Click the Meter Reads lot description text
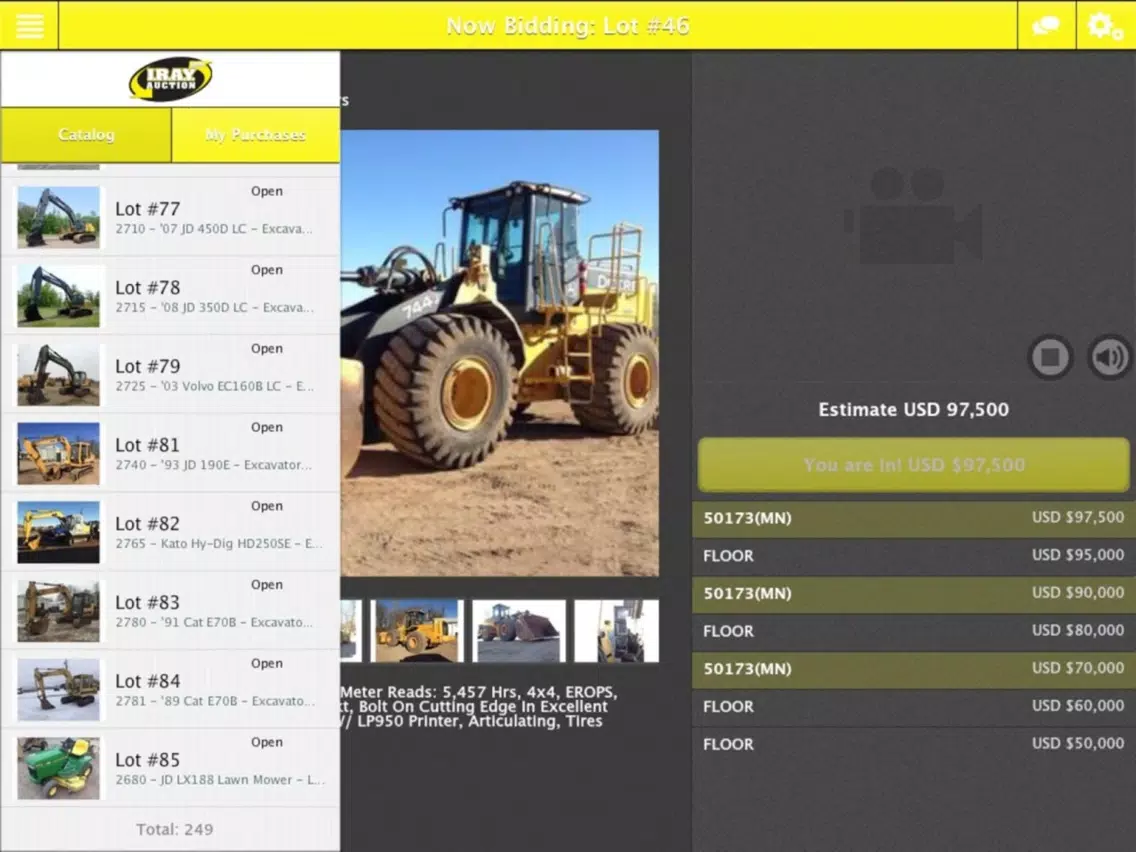This screenshot has height=852, width=1136. coord(479,706)
